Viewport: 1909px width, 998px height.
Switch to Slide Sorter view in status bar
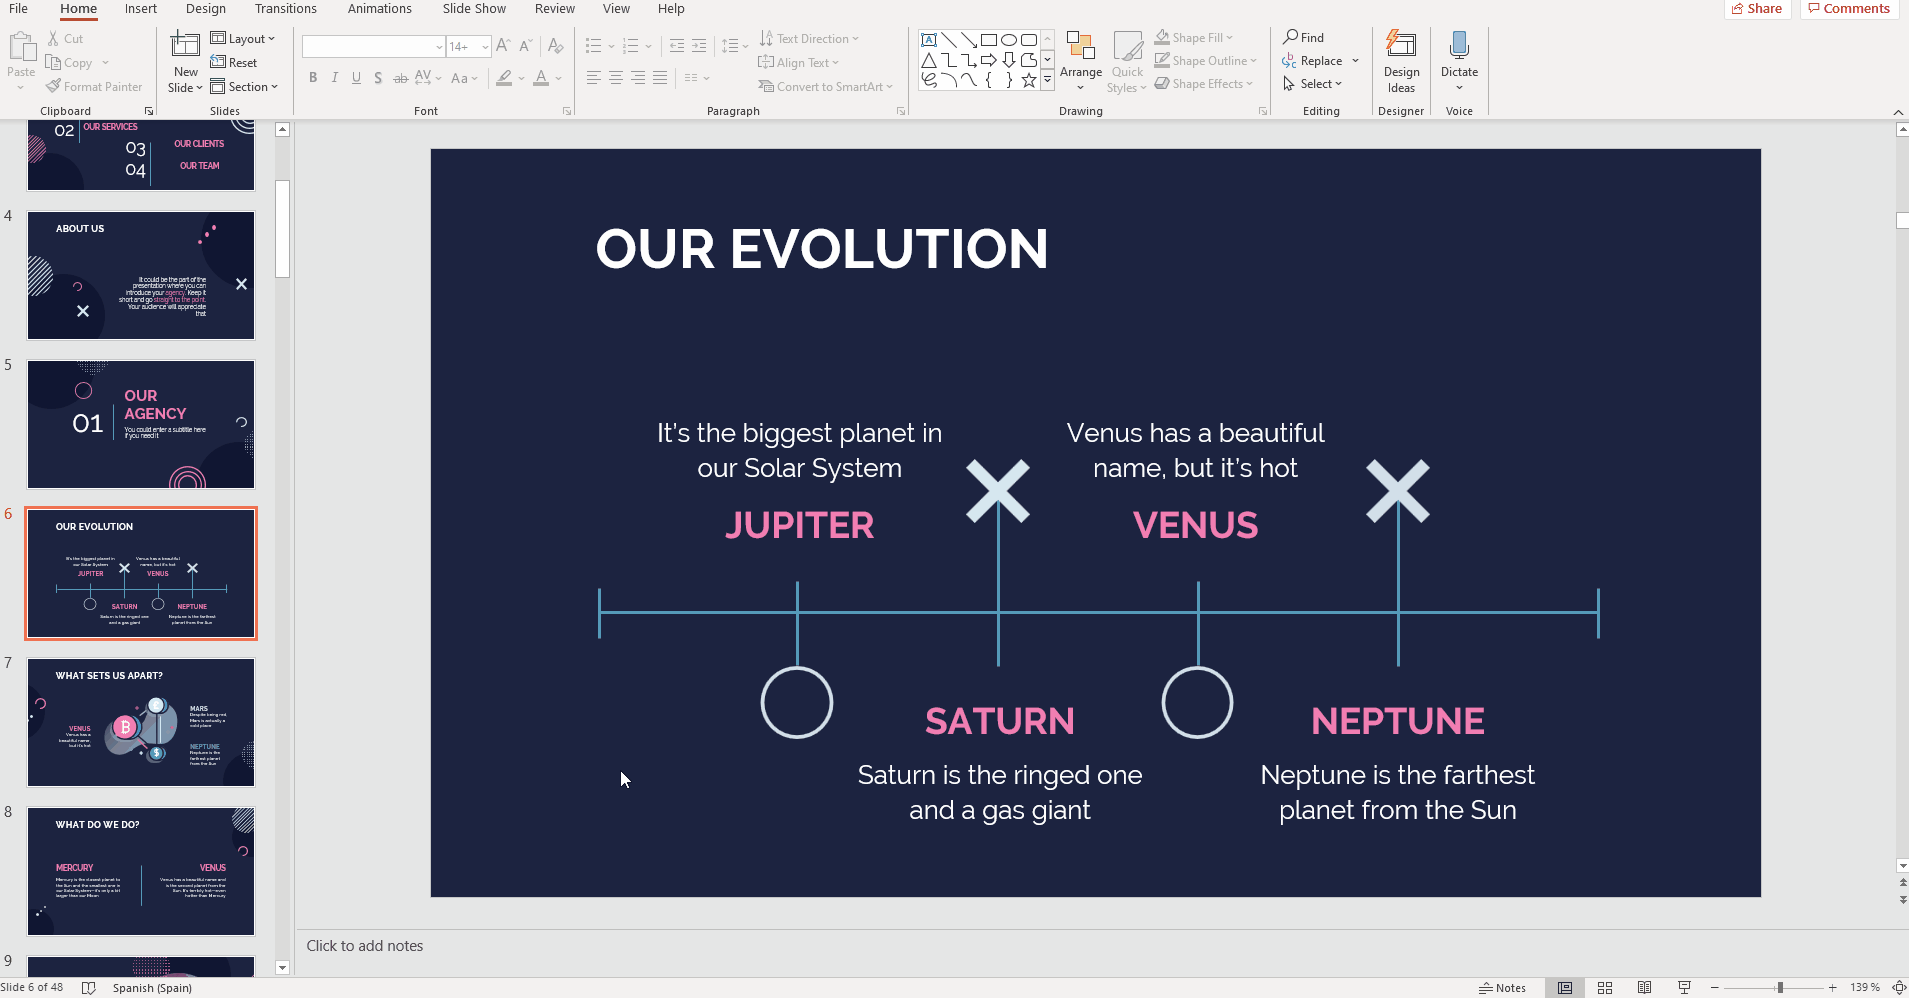pyautogui.click(x=1605, y=988)
